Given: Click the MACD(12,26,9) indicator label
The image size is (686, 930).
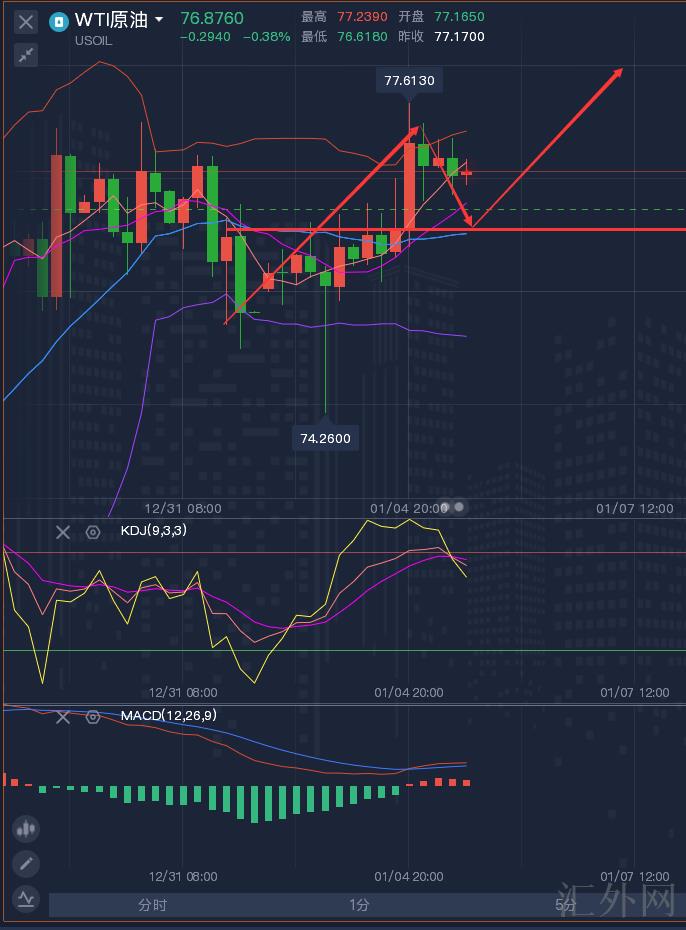Looking at the screenshot, I should click(x=168, y=715).
